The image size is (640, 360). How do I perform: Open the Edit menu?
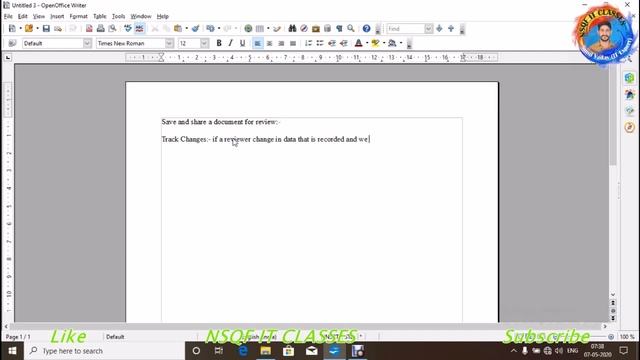tap(22, 16)
